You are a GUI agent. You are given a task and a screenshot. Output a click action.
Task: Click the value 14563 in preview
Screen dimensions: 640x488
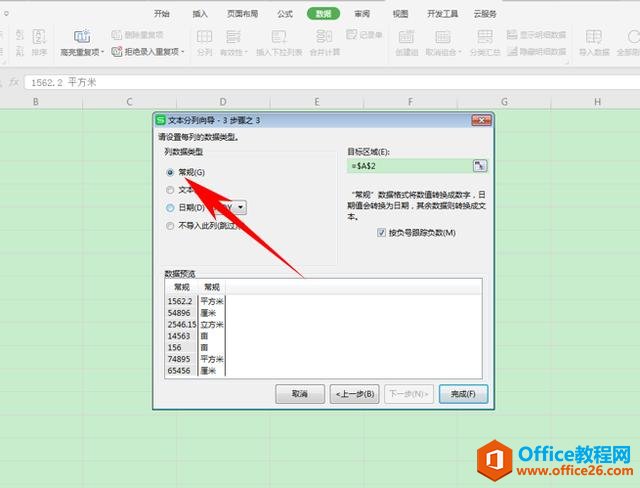pyautogui.click(x=179, y=336)
